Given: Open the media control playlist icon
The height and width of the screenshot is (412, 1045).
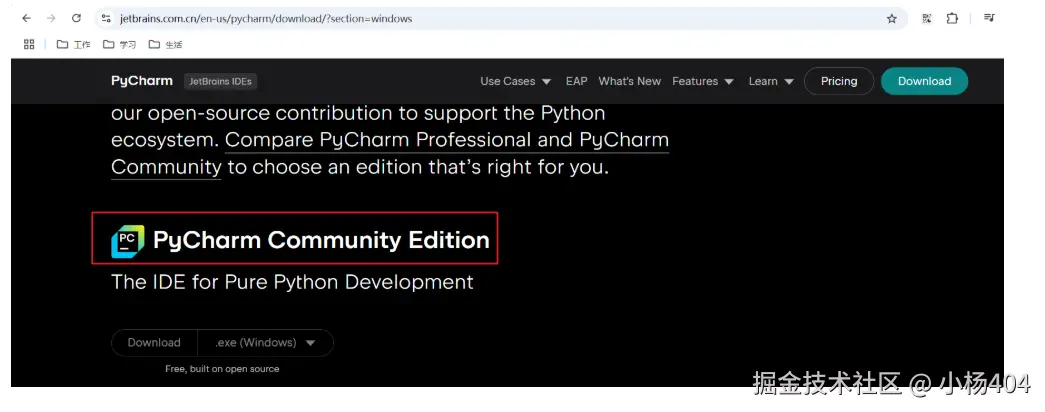Looking at the screenshot, I should point(989,18).
